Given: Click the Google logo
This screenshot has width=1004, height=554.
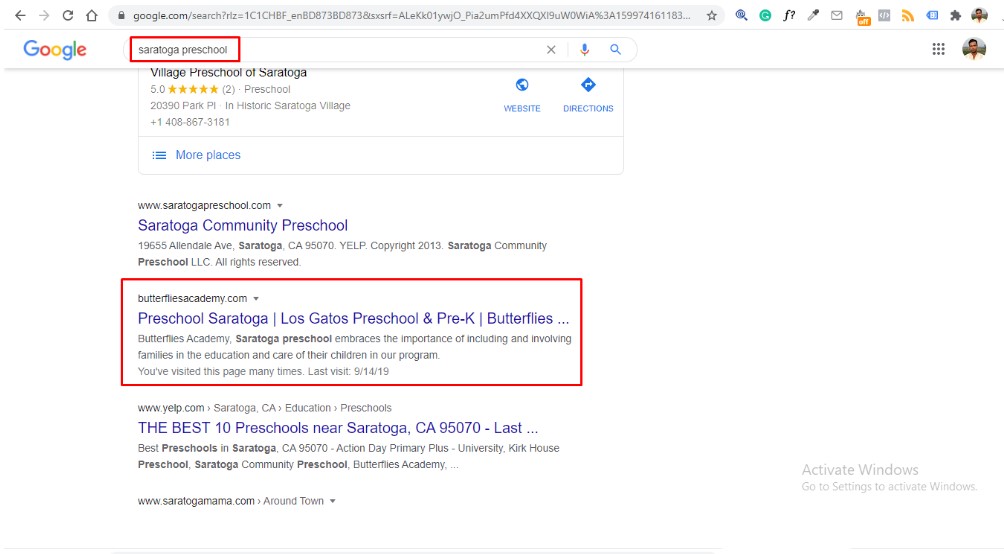Looking at the screenshot, I should 55,50.
